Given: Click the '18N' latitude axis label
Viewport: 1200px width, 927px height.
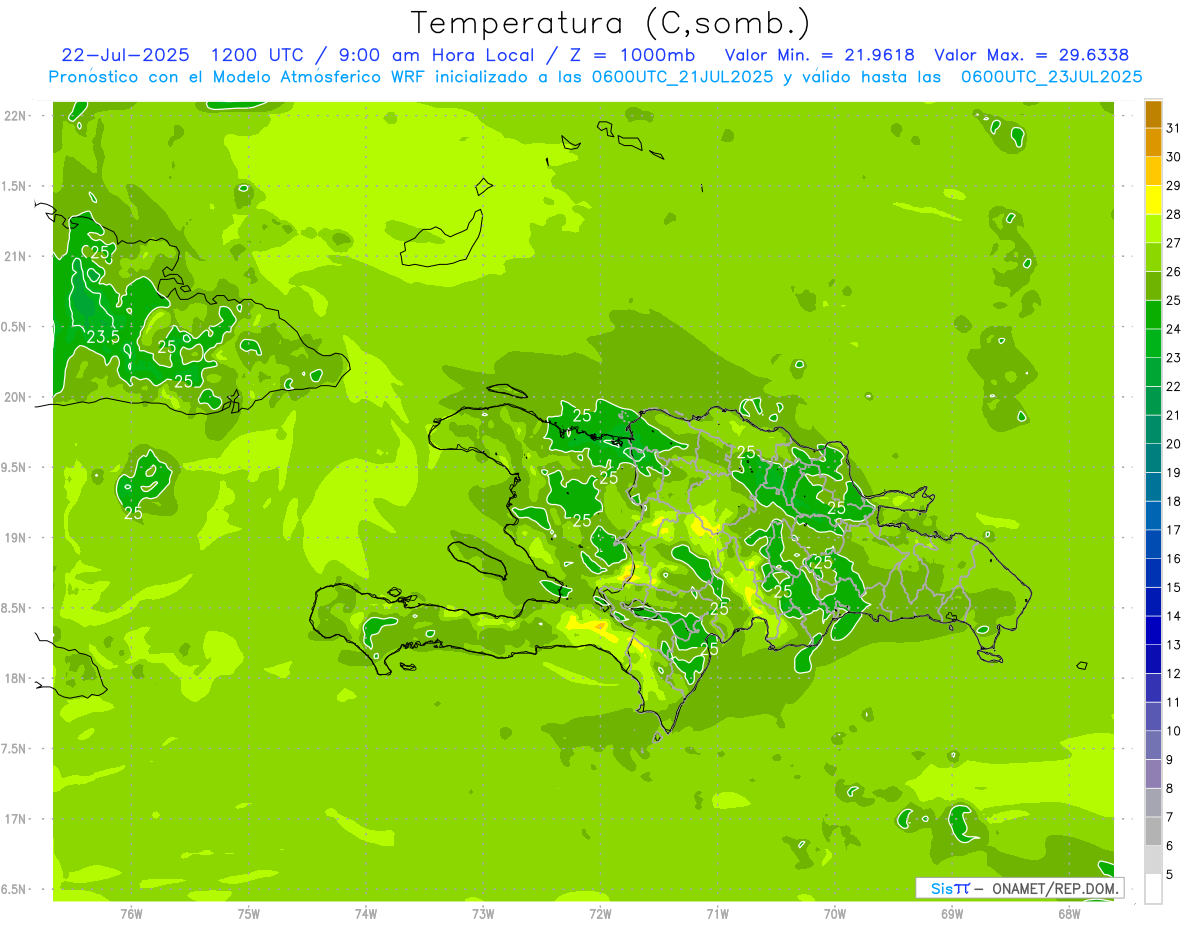Looking at the screenshot, I should (14, 678).
